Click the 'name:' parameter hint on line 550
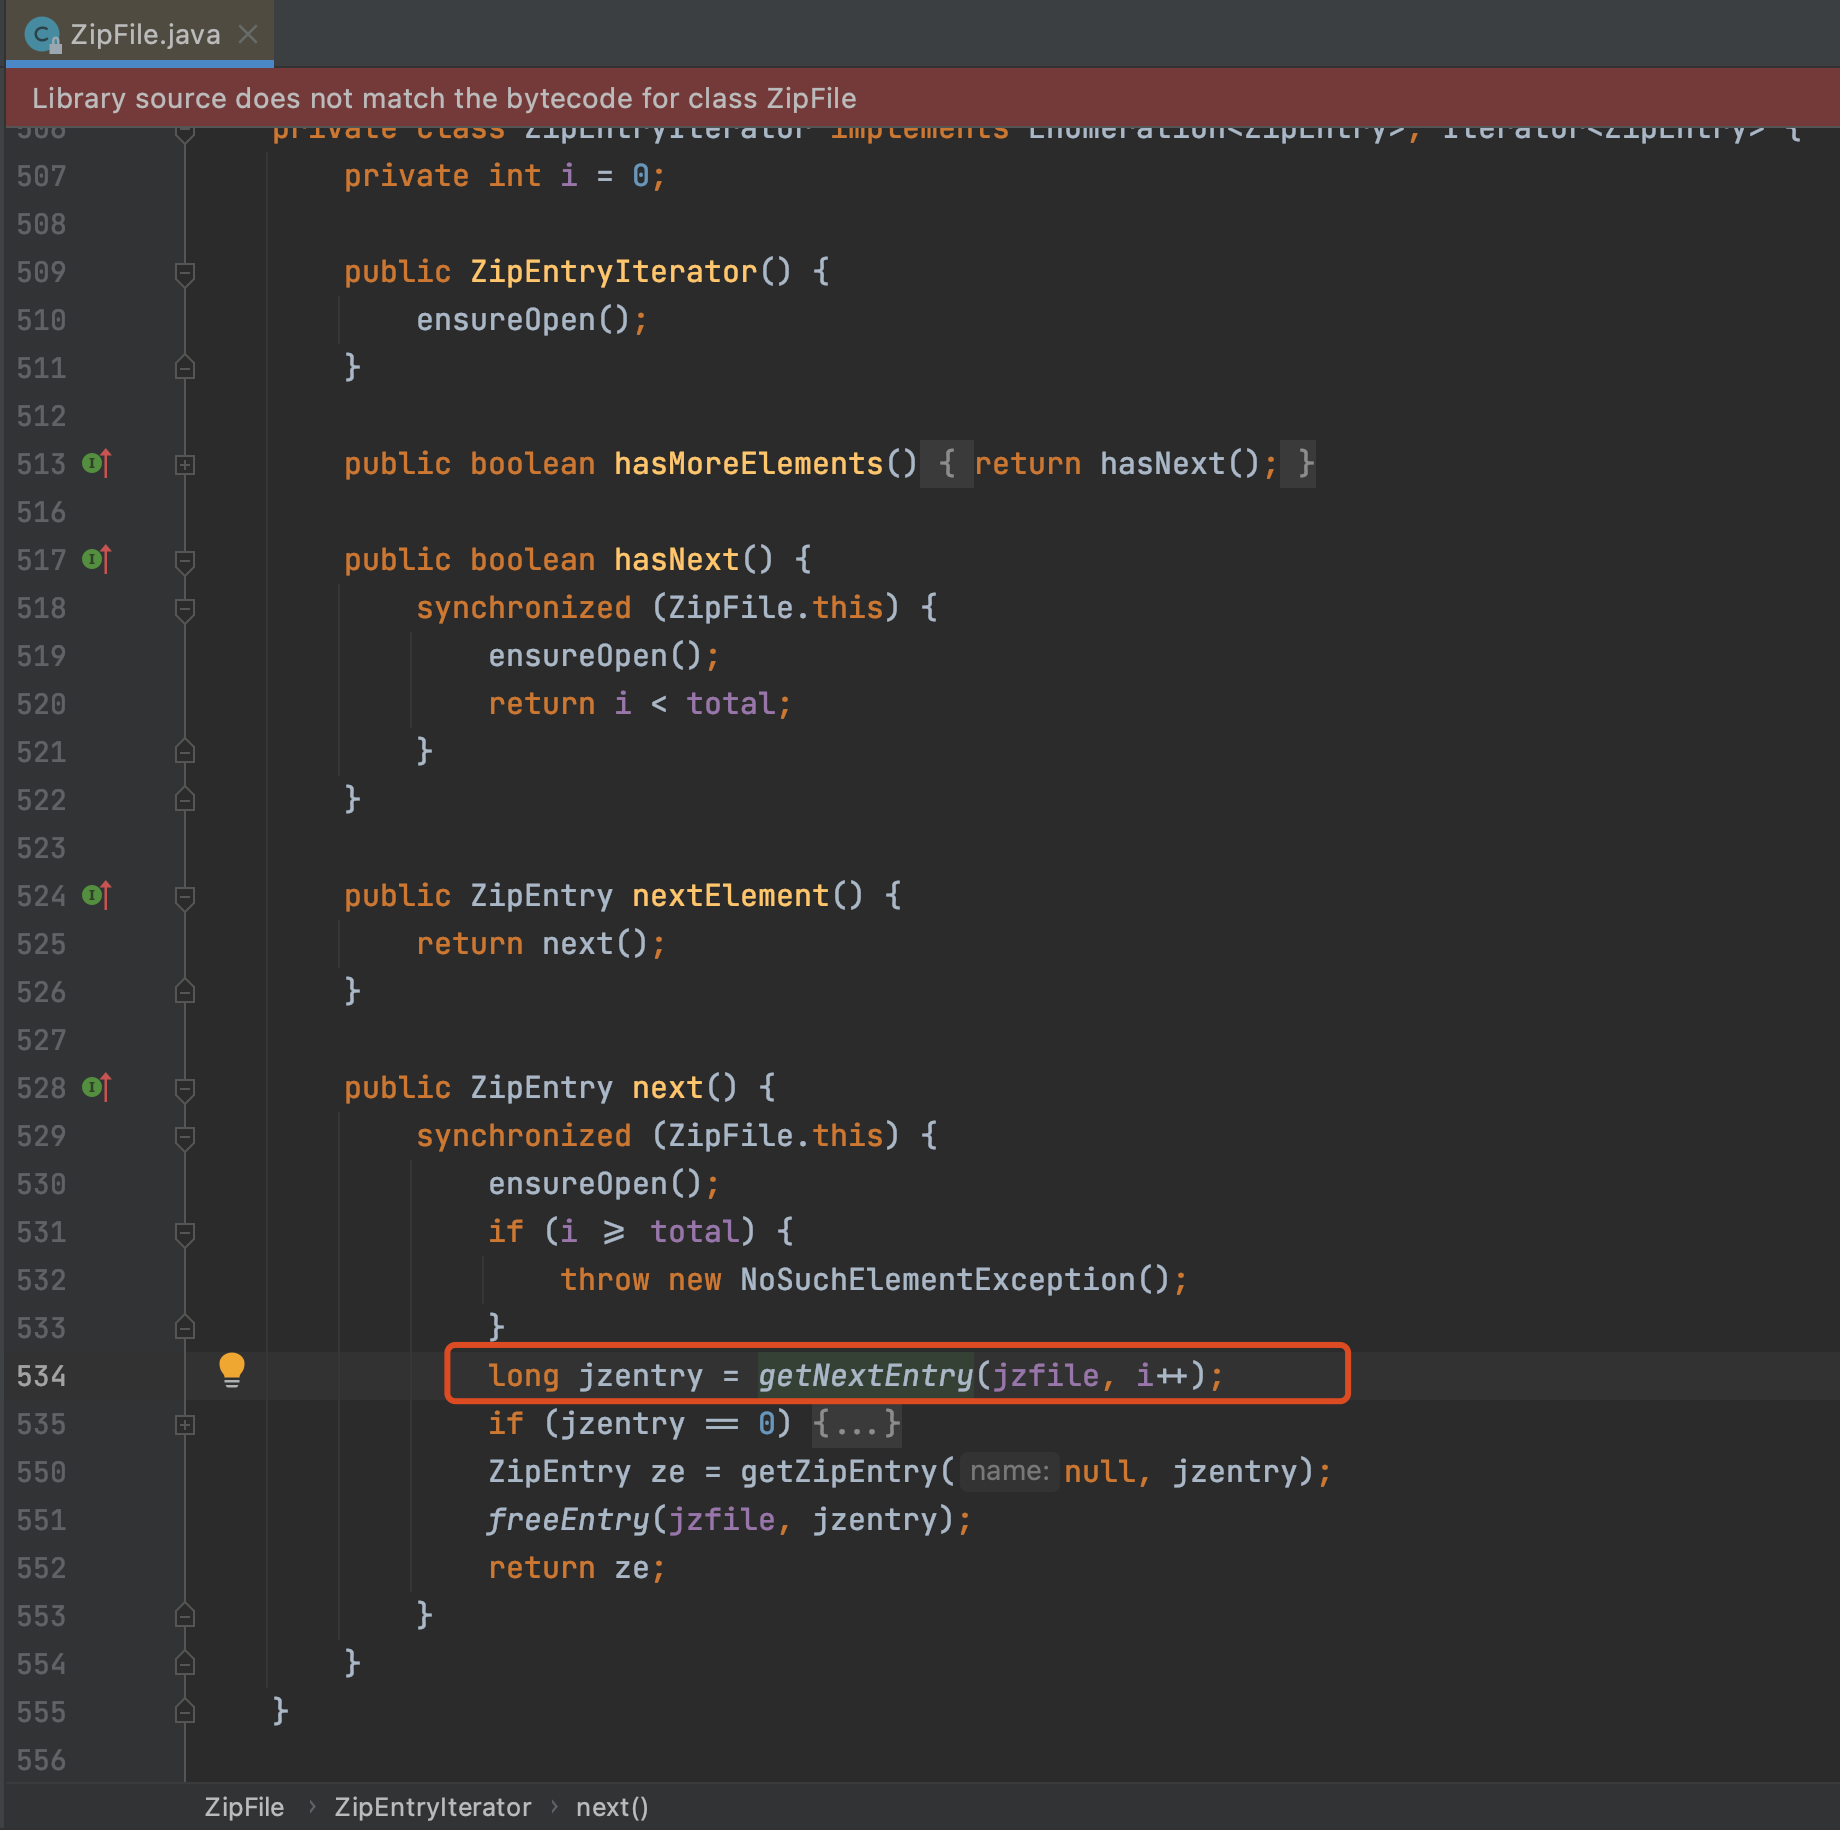Image resolution: width=1840 pixels, height=1830 pixels. 1009,1471
